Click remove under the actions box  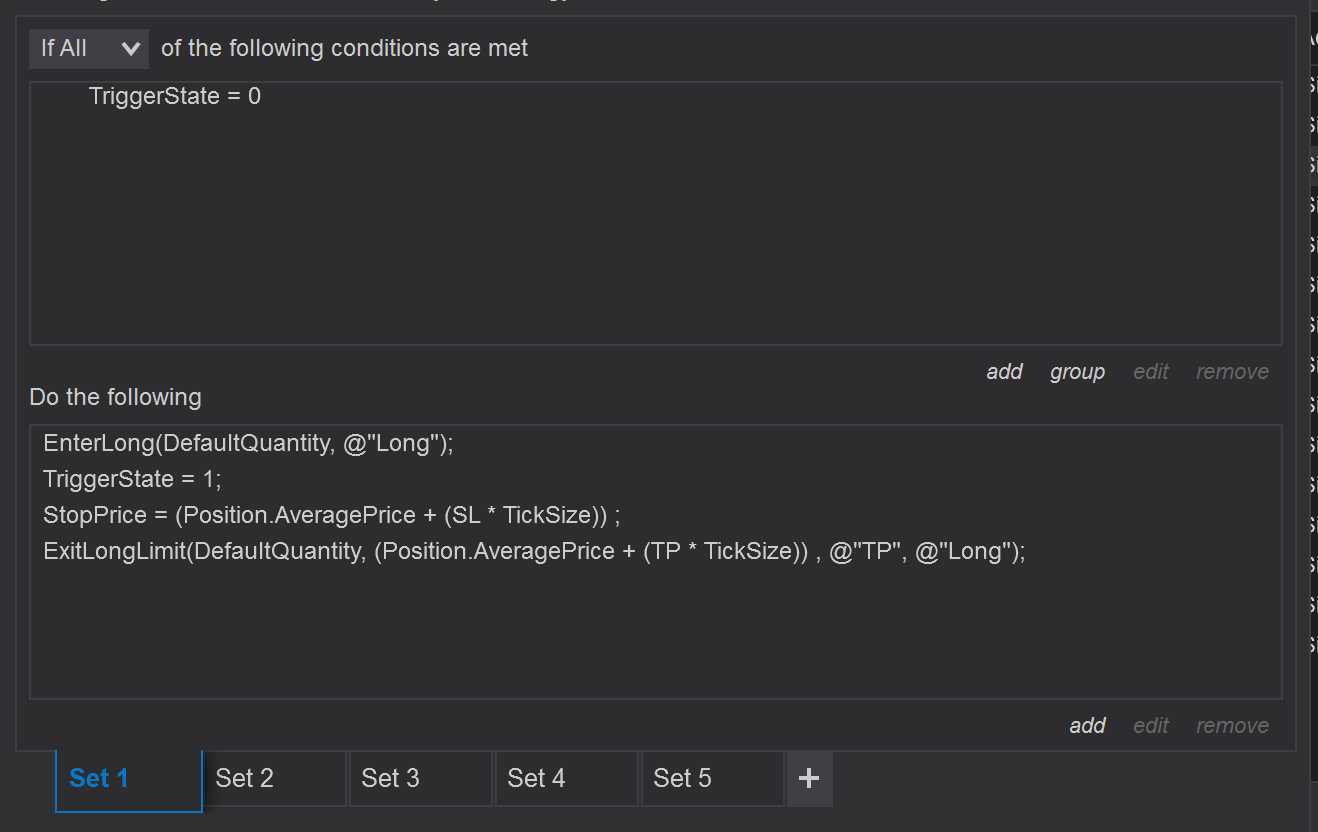click(1232, 726)
